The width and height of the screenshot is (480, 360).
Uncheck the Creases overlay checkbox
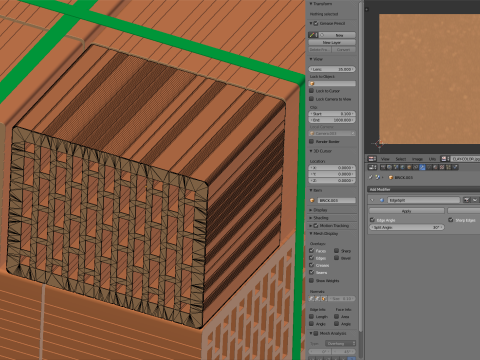[312, 265]
